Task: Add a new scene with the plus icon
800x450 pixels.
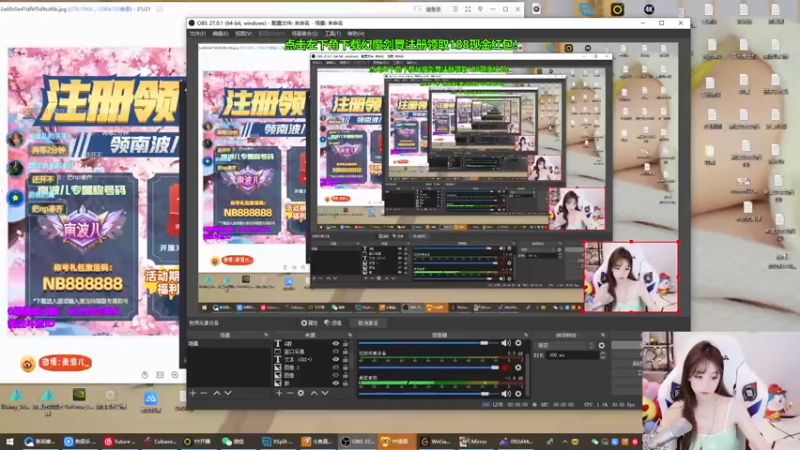Action: pyautogui.click(x=193, y=393)
